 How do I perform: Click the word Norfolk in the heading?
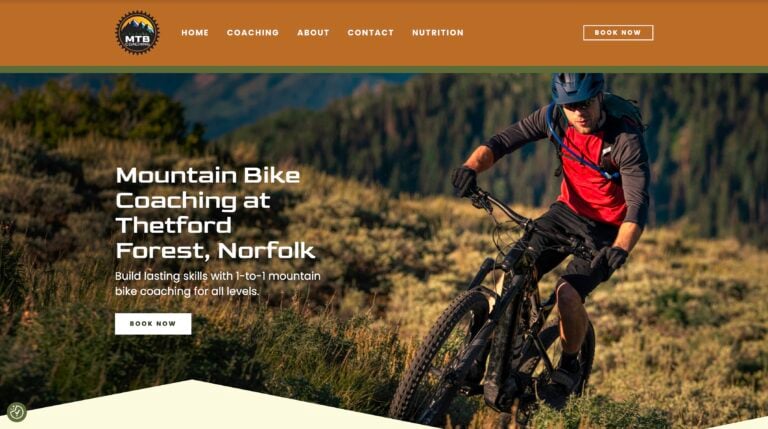pos(267,251)
